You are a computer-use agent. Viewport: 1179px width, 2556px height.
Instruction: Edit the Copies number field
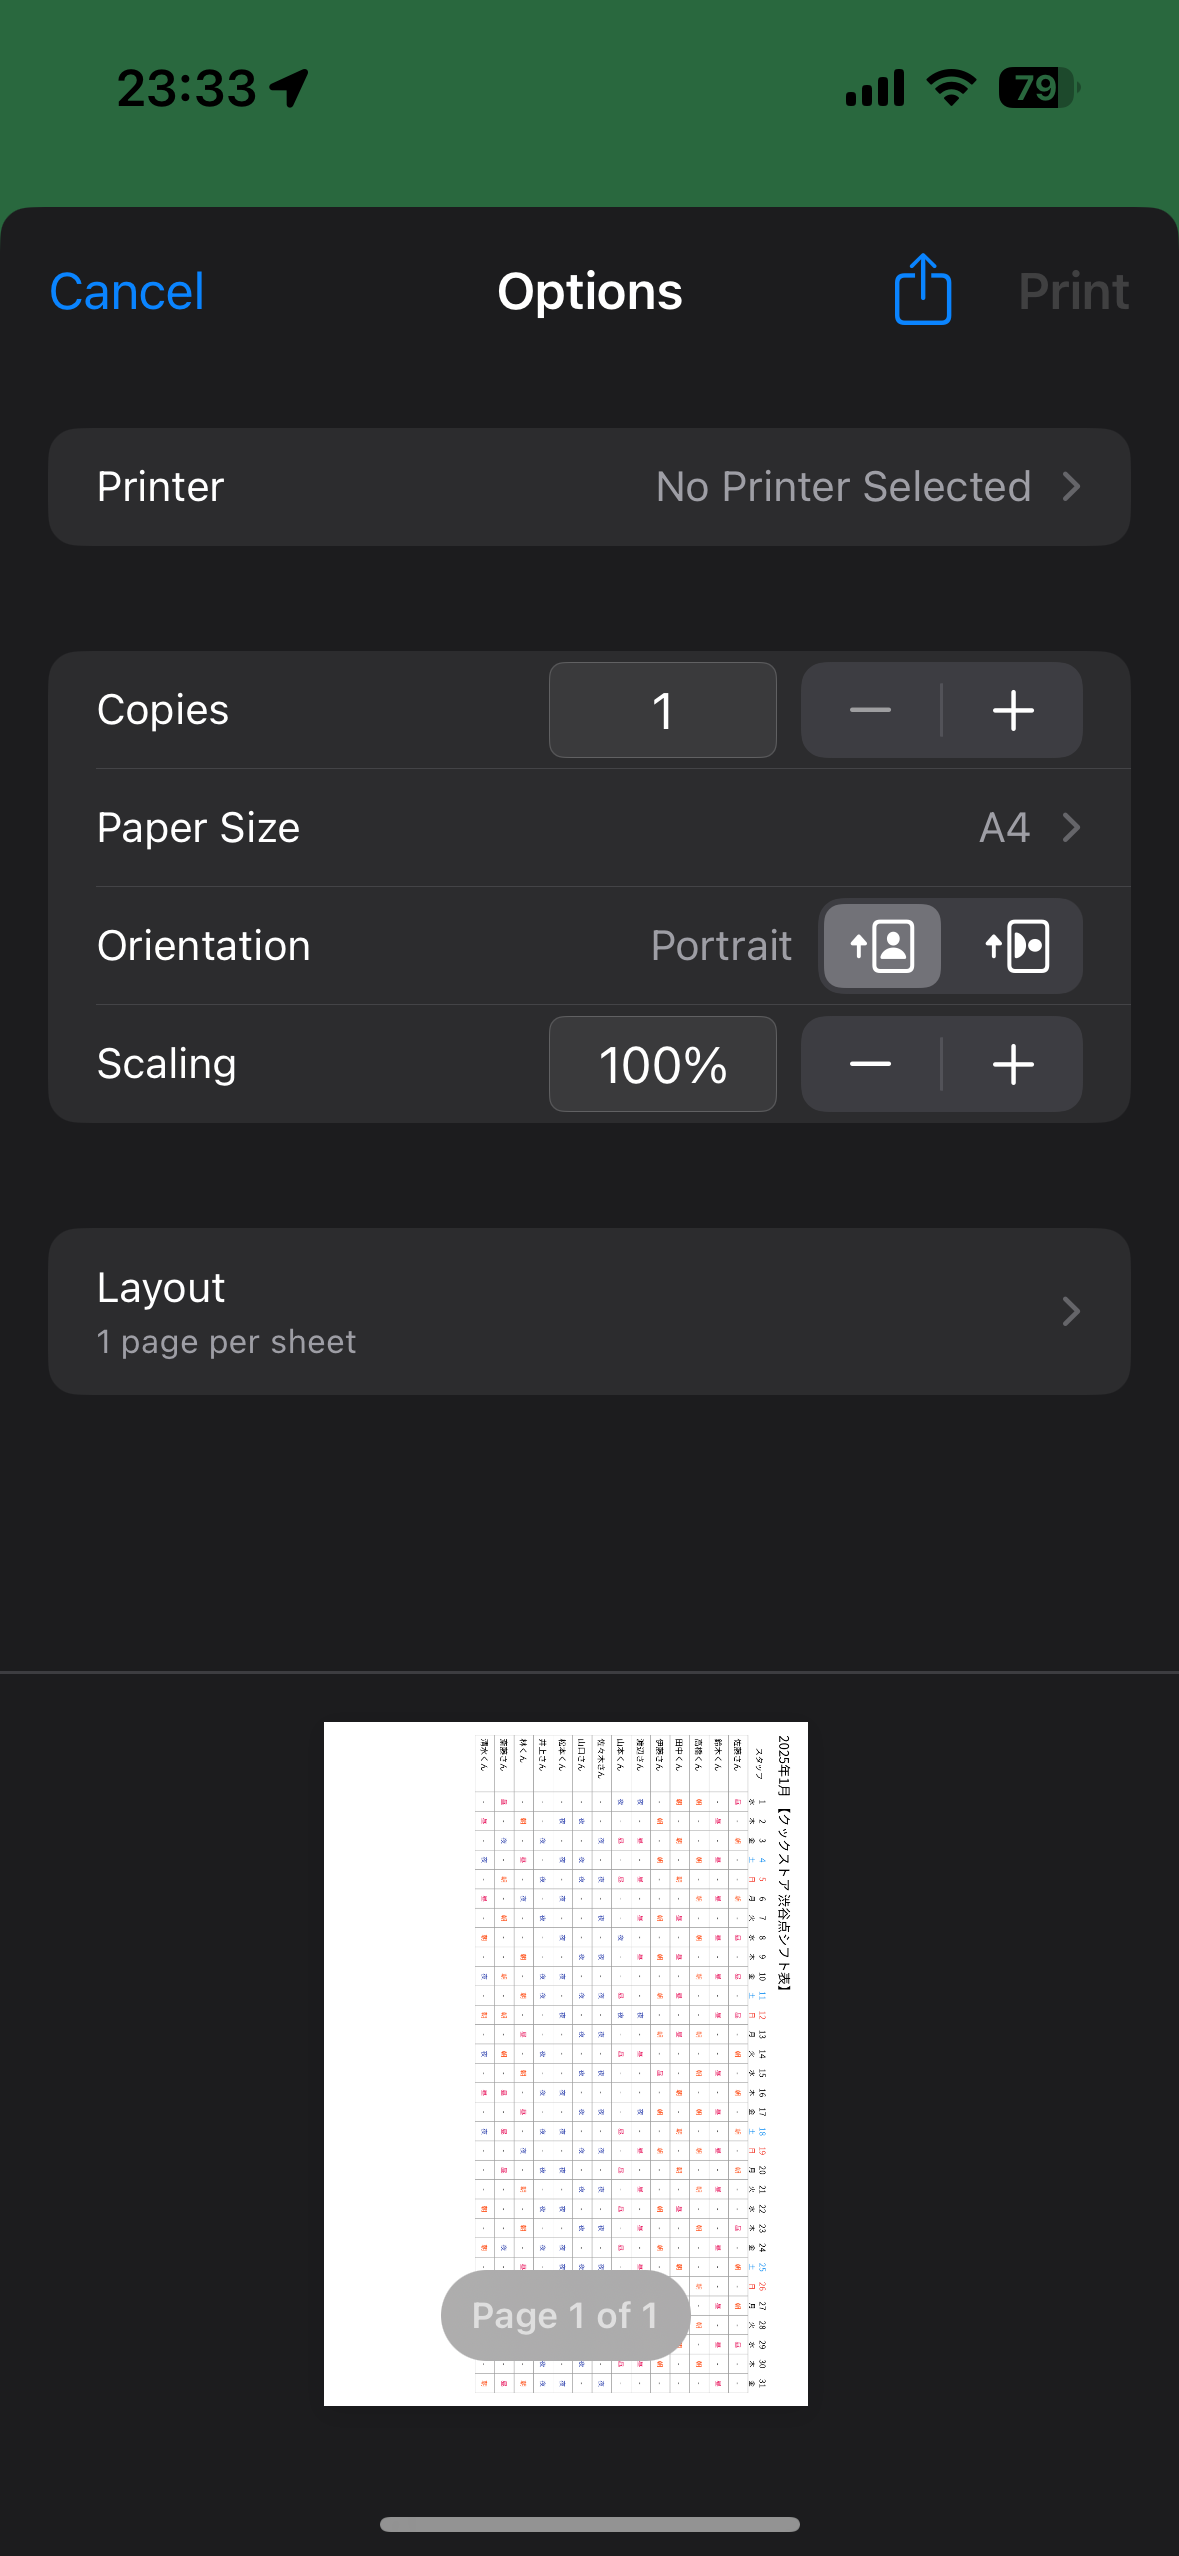[x=663, y=710]
